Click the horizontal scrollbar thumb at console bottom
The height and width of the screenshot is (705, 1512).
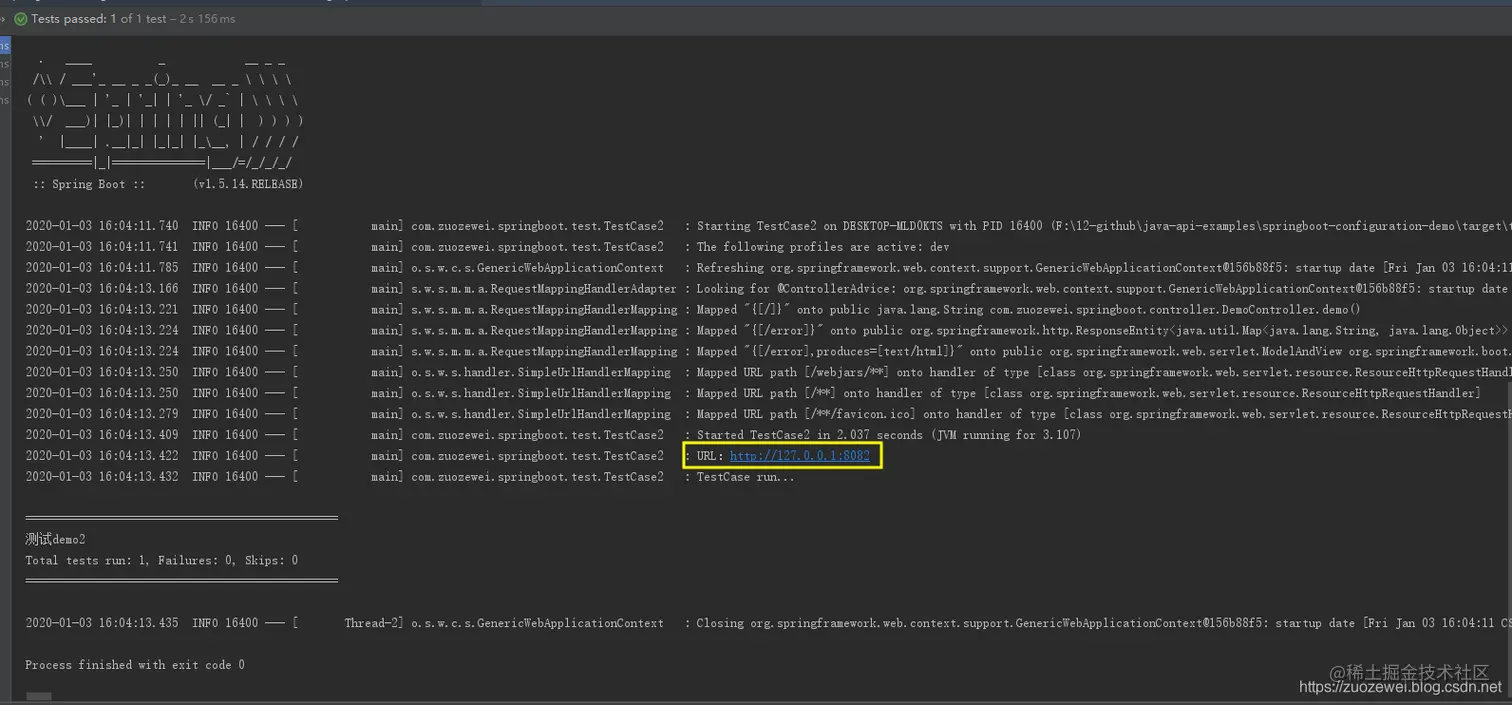pyautogui.click(x=38, y=697)
